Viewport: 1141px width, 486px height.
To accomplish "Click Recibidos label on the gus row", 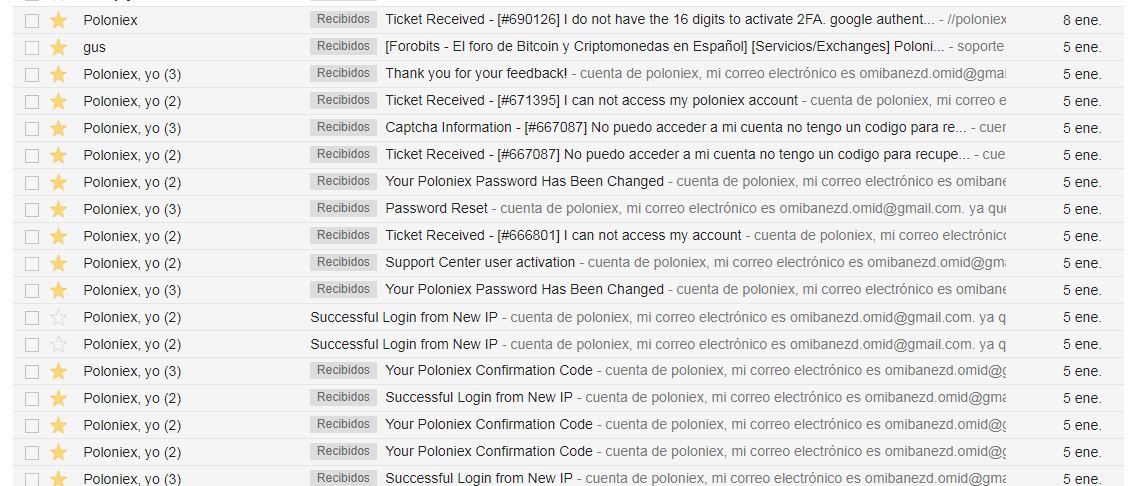I will [343, 46].
